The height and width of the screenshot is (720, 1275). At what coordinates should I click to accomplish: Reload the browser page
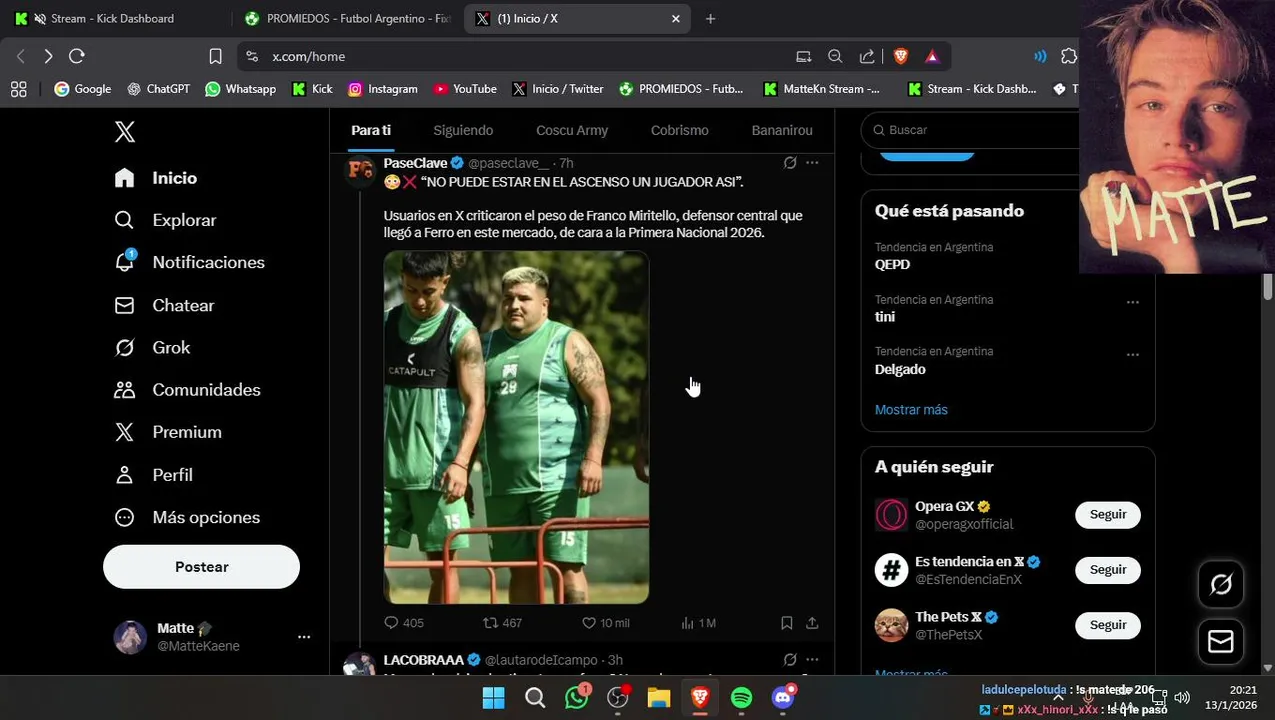click(77, 56)
